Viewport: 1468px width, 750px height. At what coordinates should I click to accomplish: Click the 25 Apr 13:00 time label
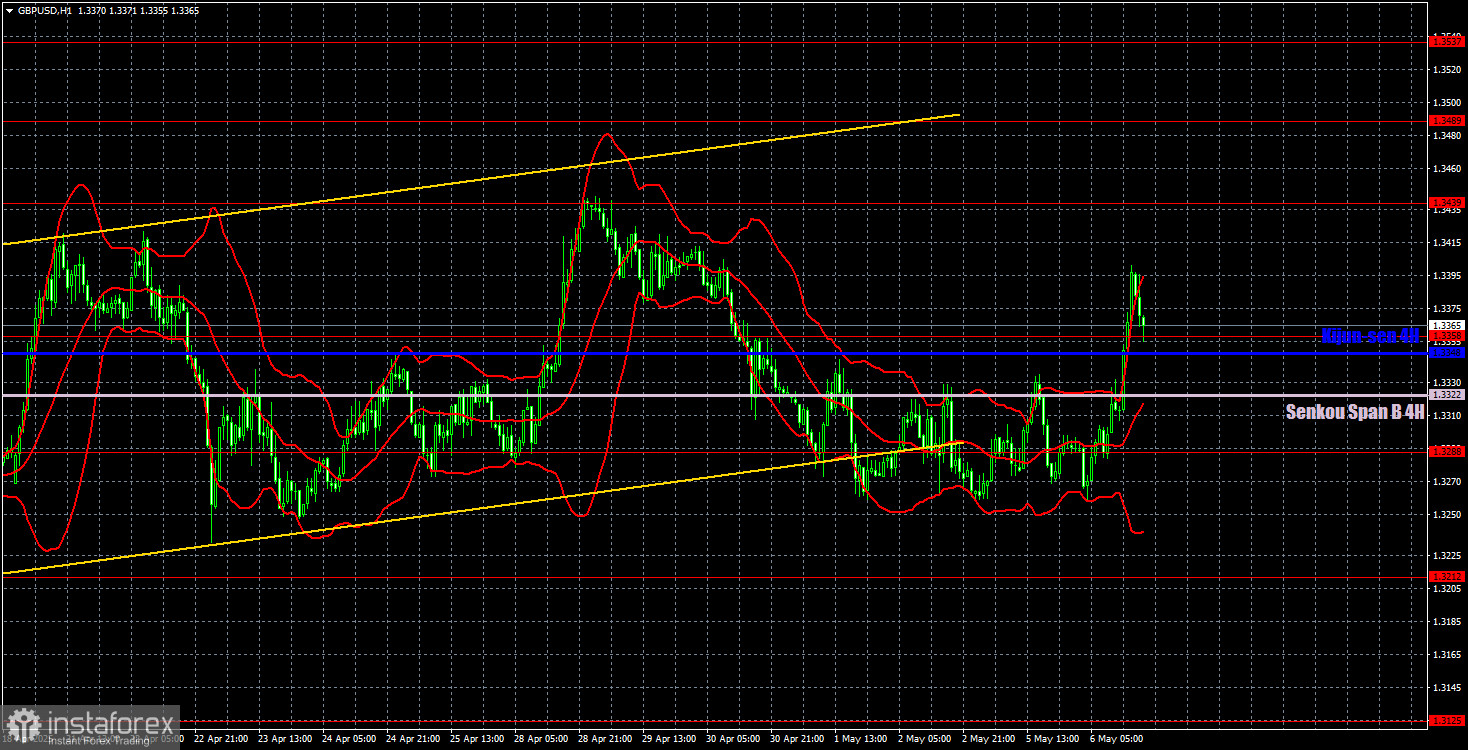(x=478, y=740)
